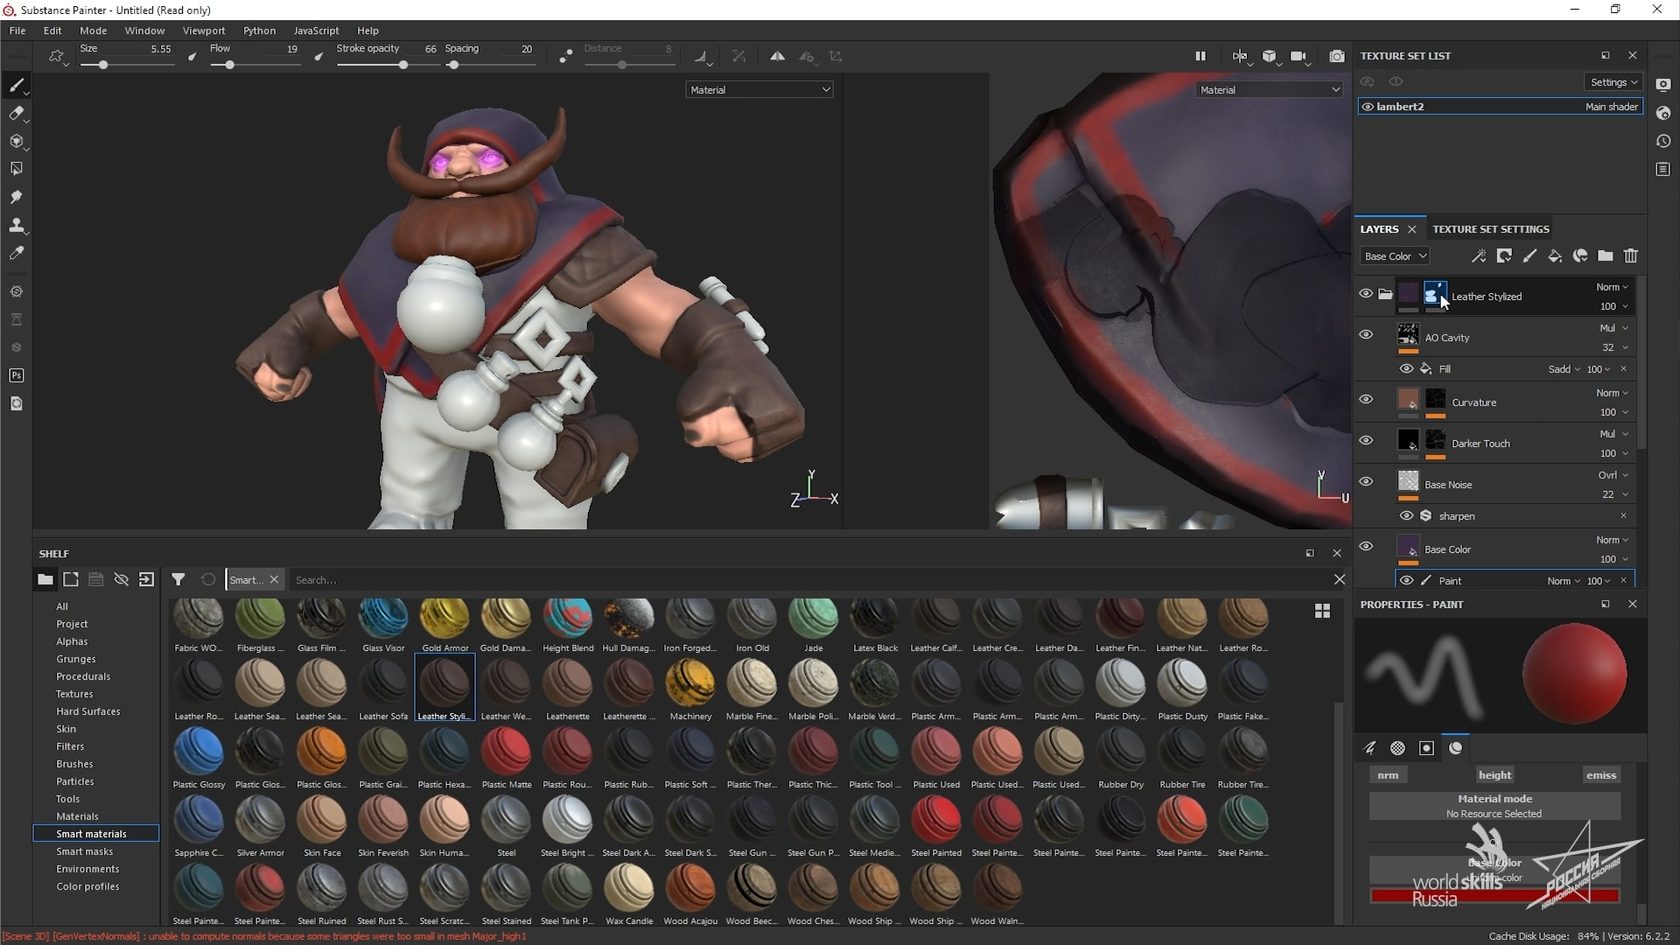Image resolution: width=1680 pixels, height=945 pixels.
Task: Open the Python menu
Action: point(259,31)
